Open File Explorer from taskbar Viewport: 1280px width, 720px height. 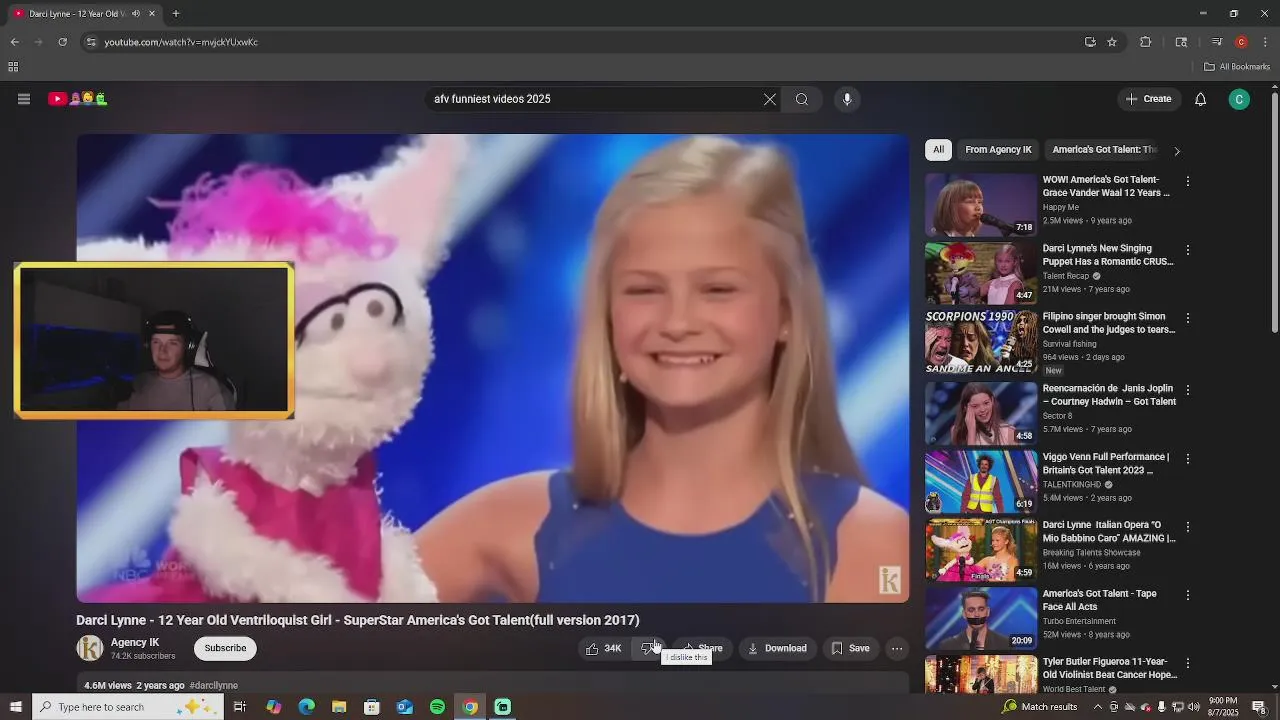(x=339, y=707)
